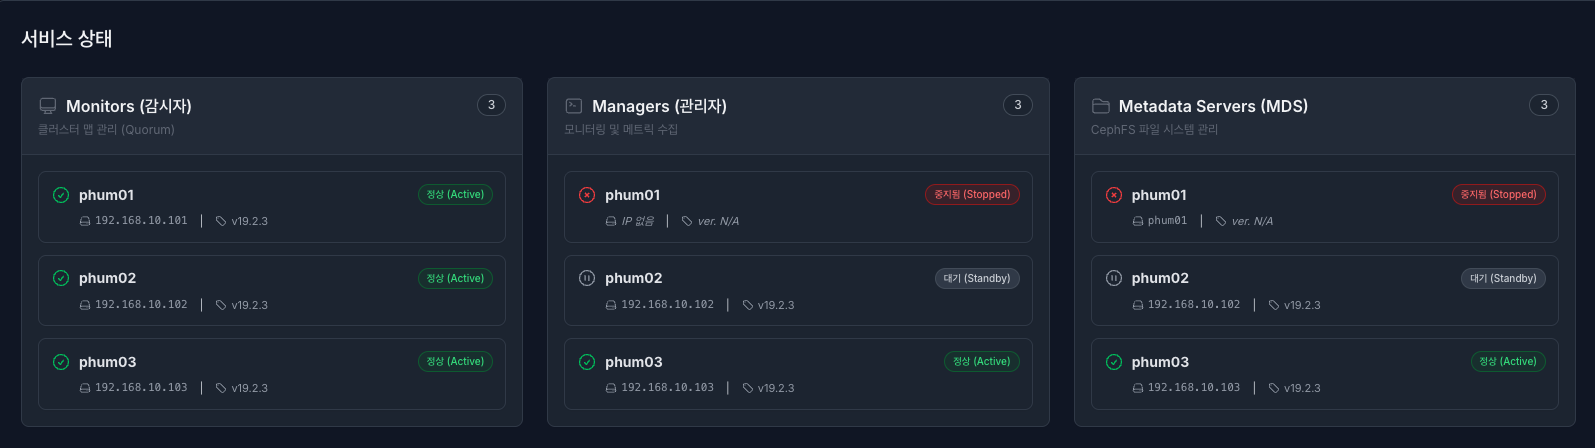1595x448 pixels.
Task: Click the standby pause icon for MDS phum02
Action: 1114,278
